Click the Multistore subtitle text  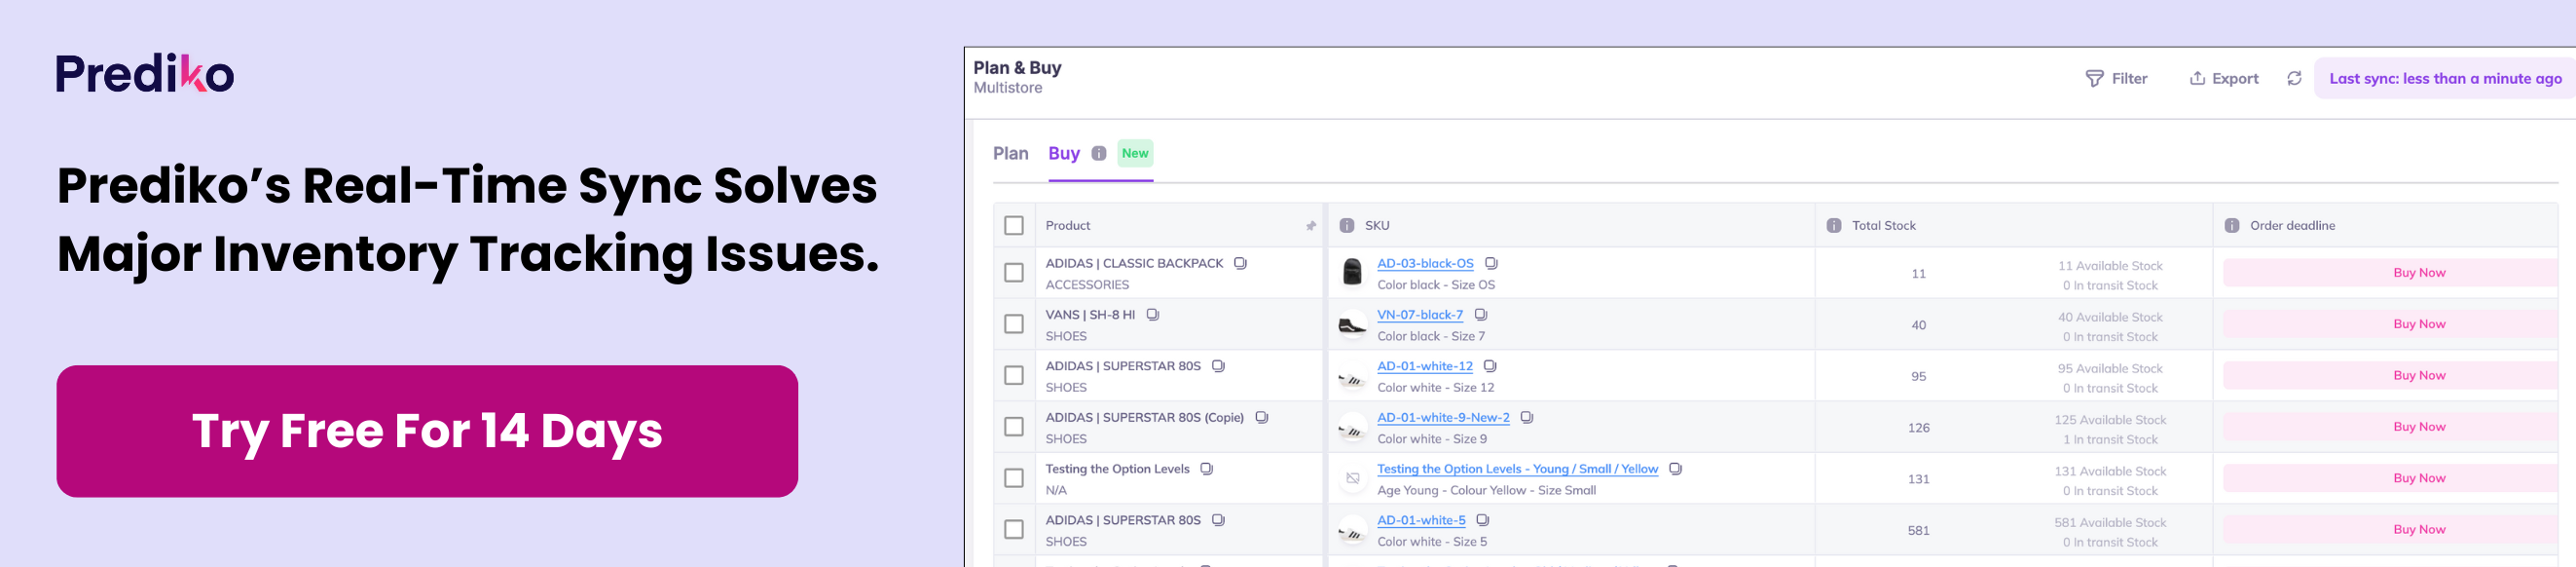tap(1007, 88)
